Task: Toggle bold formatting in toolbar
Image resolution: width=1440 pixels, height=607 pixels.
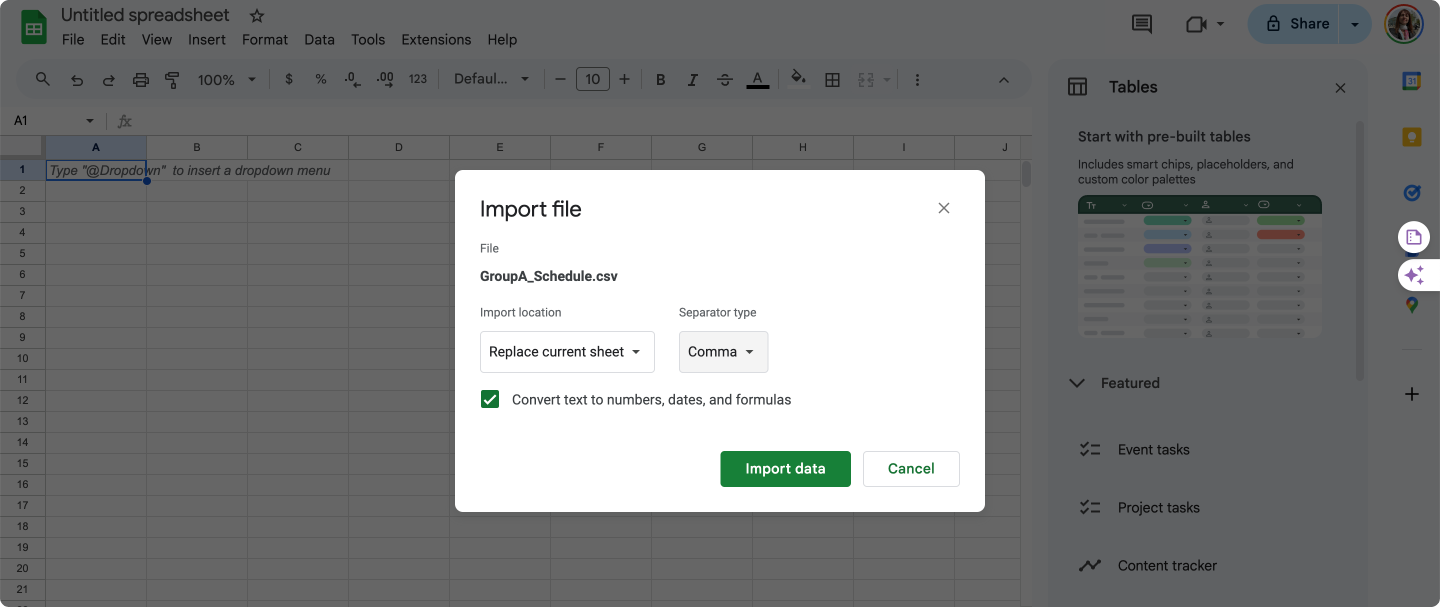Action: click(x=660, y=79)
